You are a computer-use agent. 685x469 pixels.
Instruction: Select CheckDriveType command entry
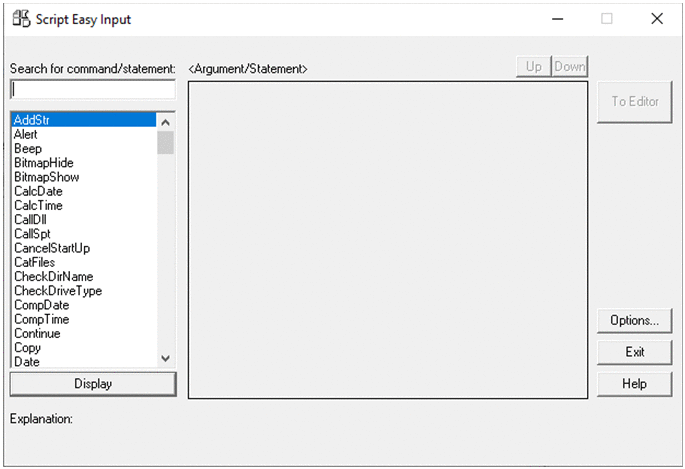(83, 290)
